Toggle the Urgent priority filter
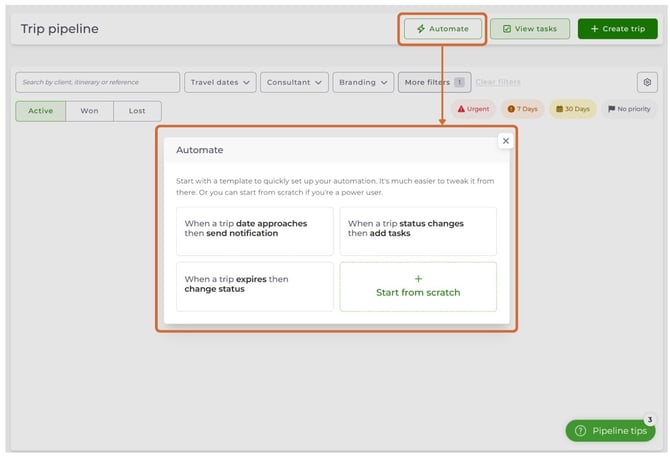The height and width of the screenshot is (462, 670). click(x=473, y=109)
